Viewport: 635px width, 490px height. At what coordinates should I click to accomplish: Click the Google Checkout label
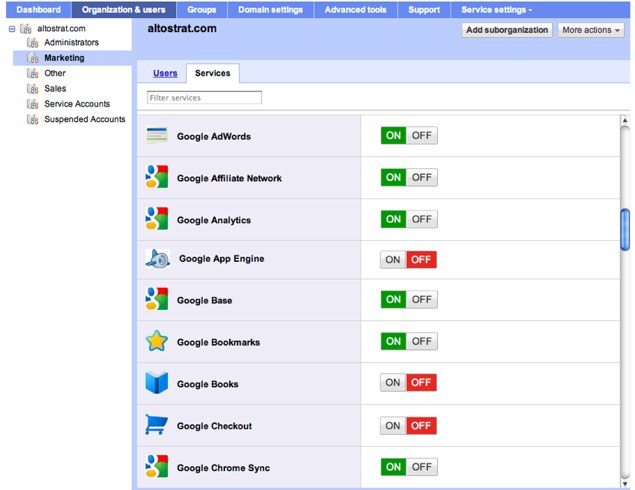tap(214, 426)
